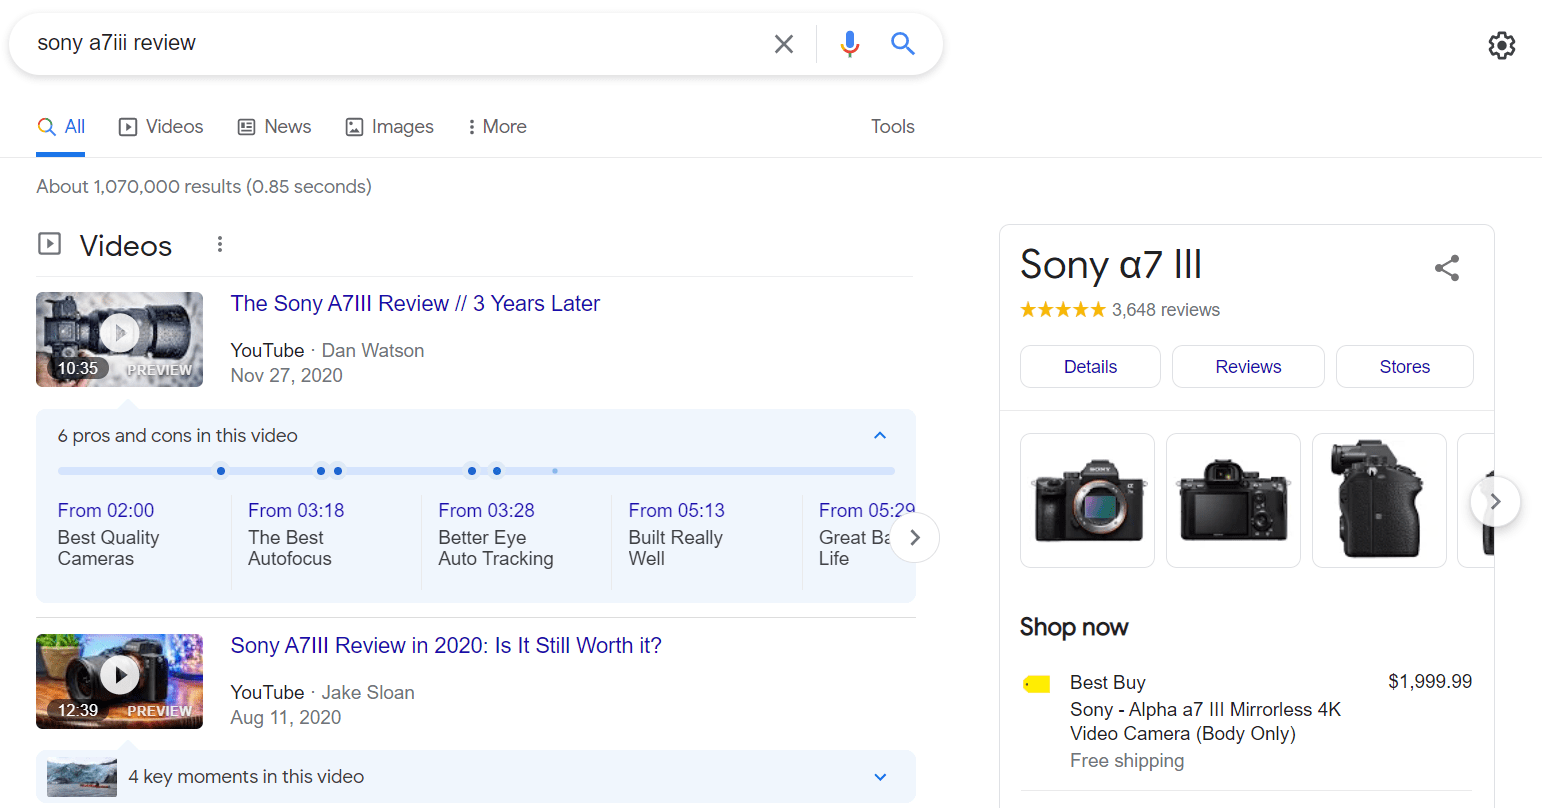1542x808 pixels.
Task: Click the Details button in product panel
Action: point(1090,367)
